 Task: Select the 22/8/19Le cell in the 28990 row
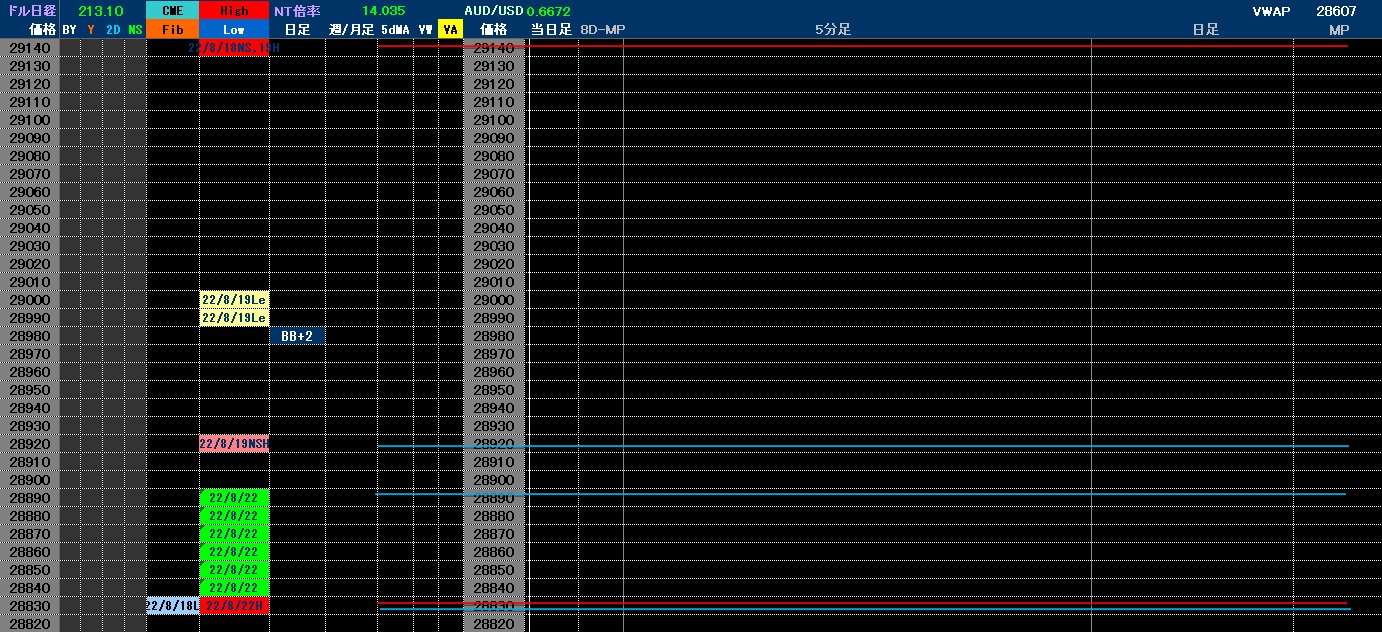pos(234,318)
